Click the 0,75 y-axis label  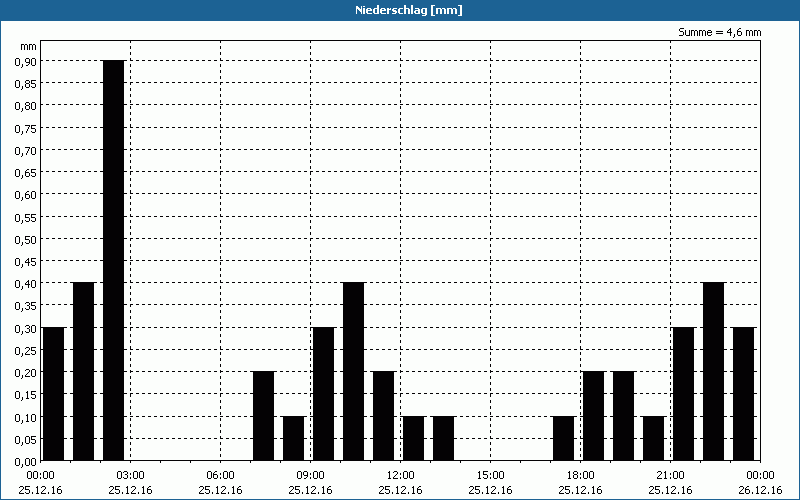pyautogui.click(x=26, y=129)
